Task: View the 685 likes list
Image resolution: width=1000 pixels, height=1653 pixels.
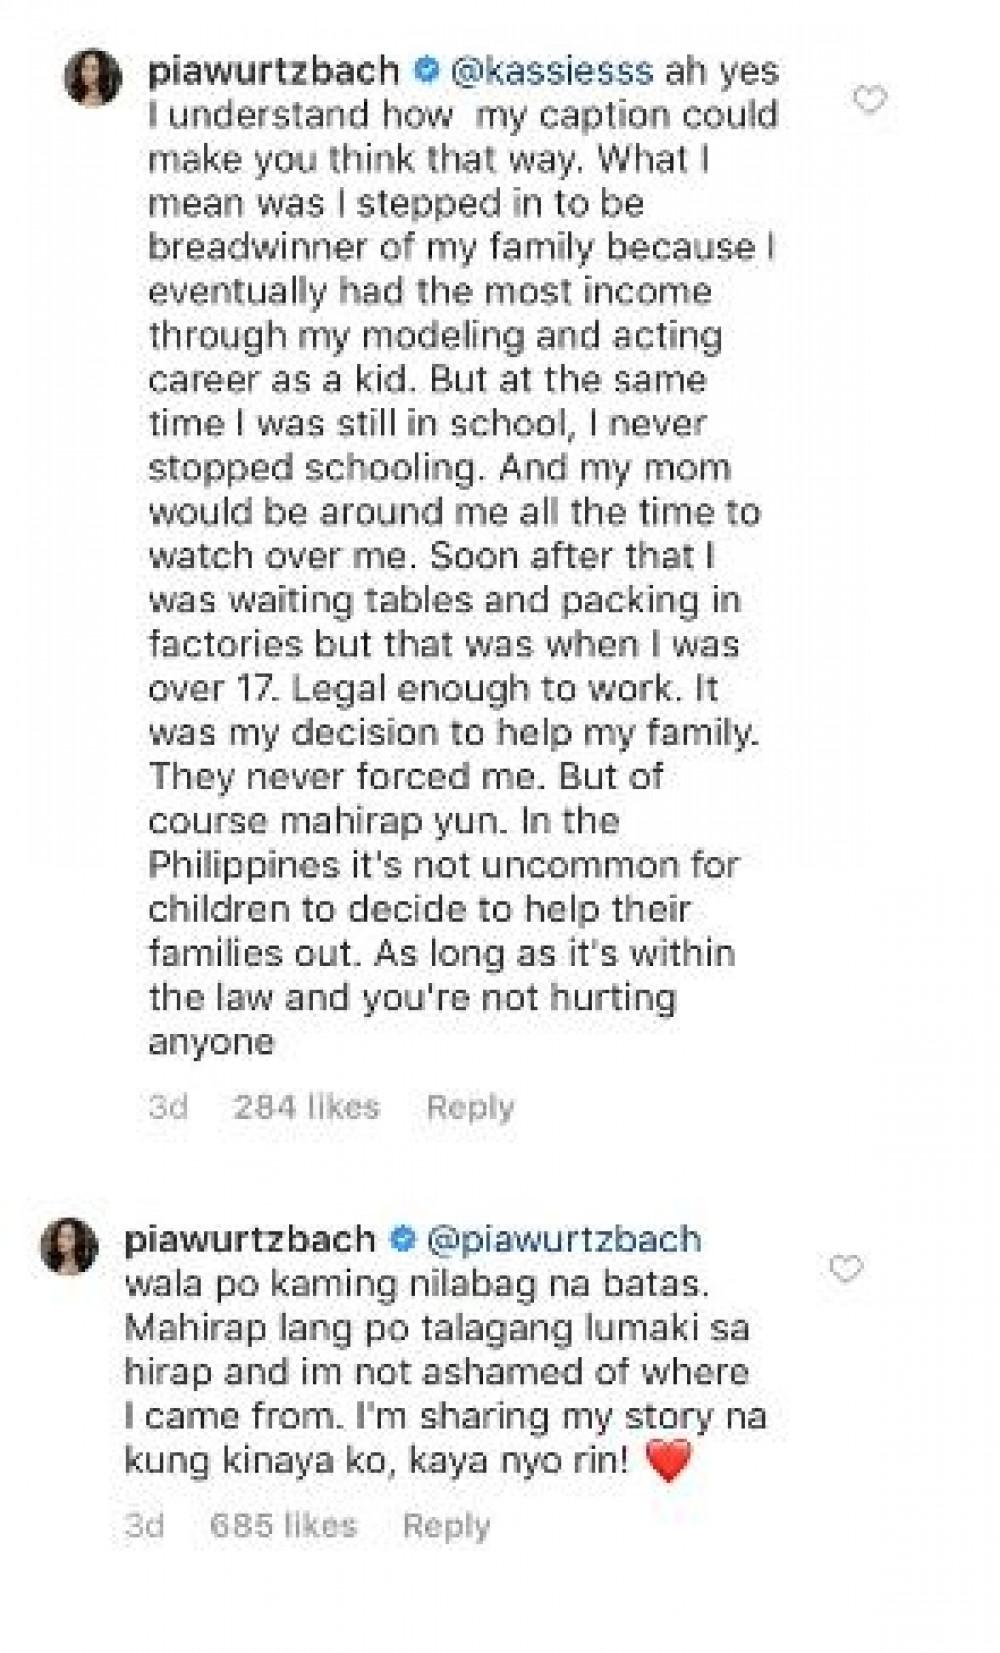Action: pyautogui.click(x=283, y=1525)
